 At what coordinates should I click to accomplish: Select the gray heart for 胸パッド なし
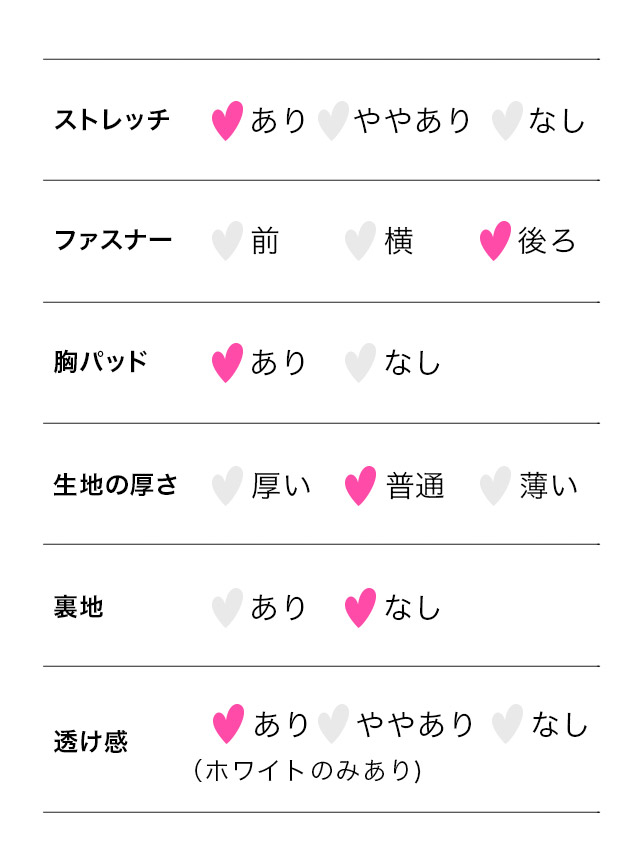tap(360, 362)
